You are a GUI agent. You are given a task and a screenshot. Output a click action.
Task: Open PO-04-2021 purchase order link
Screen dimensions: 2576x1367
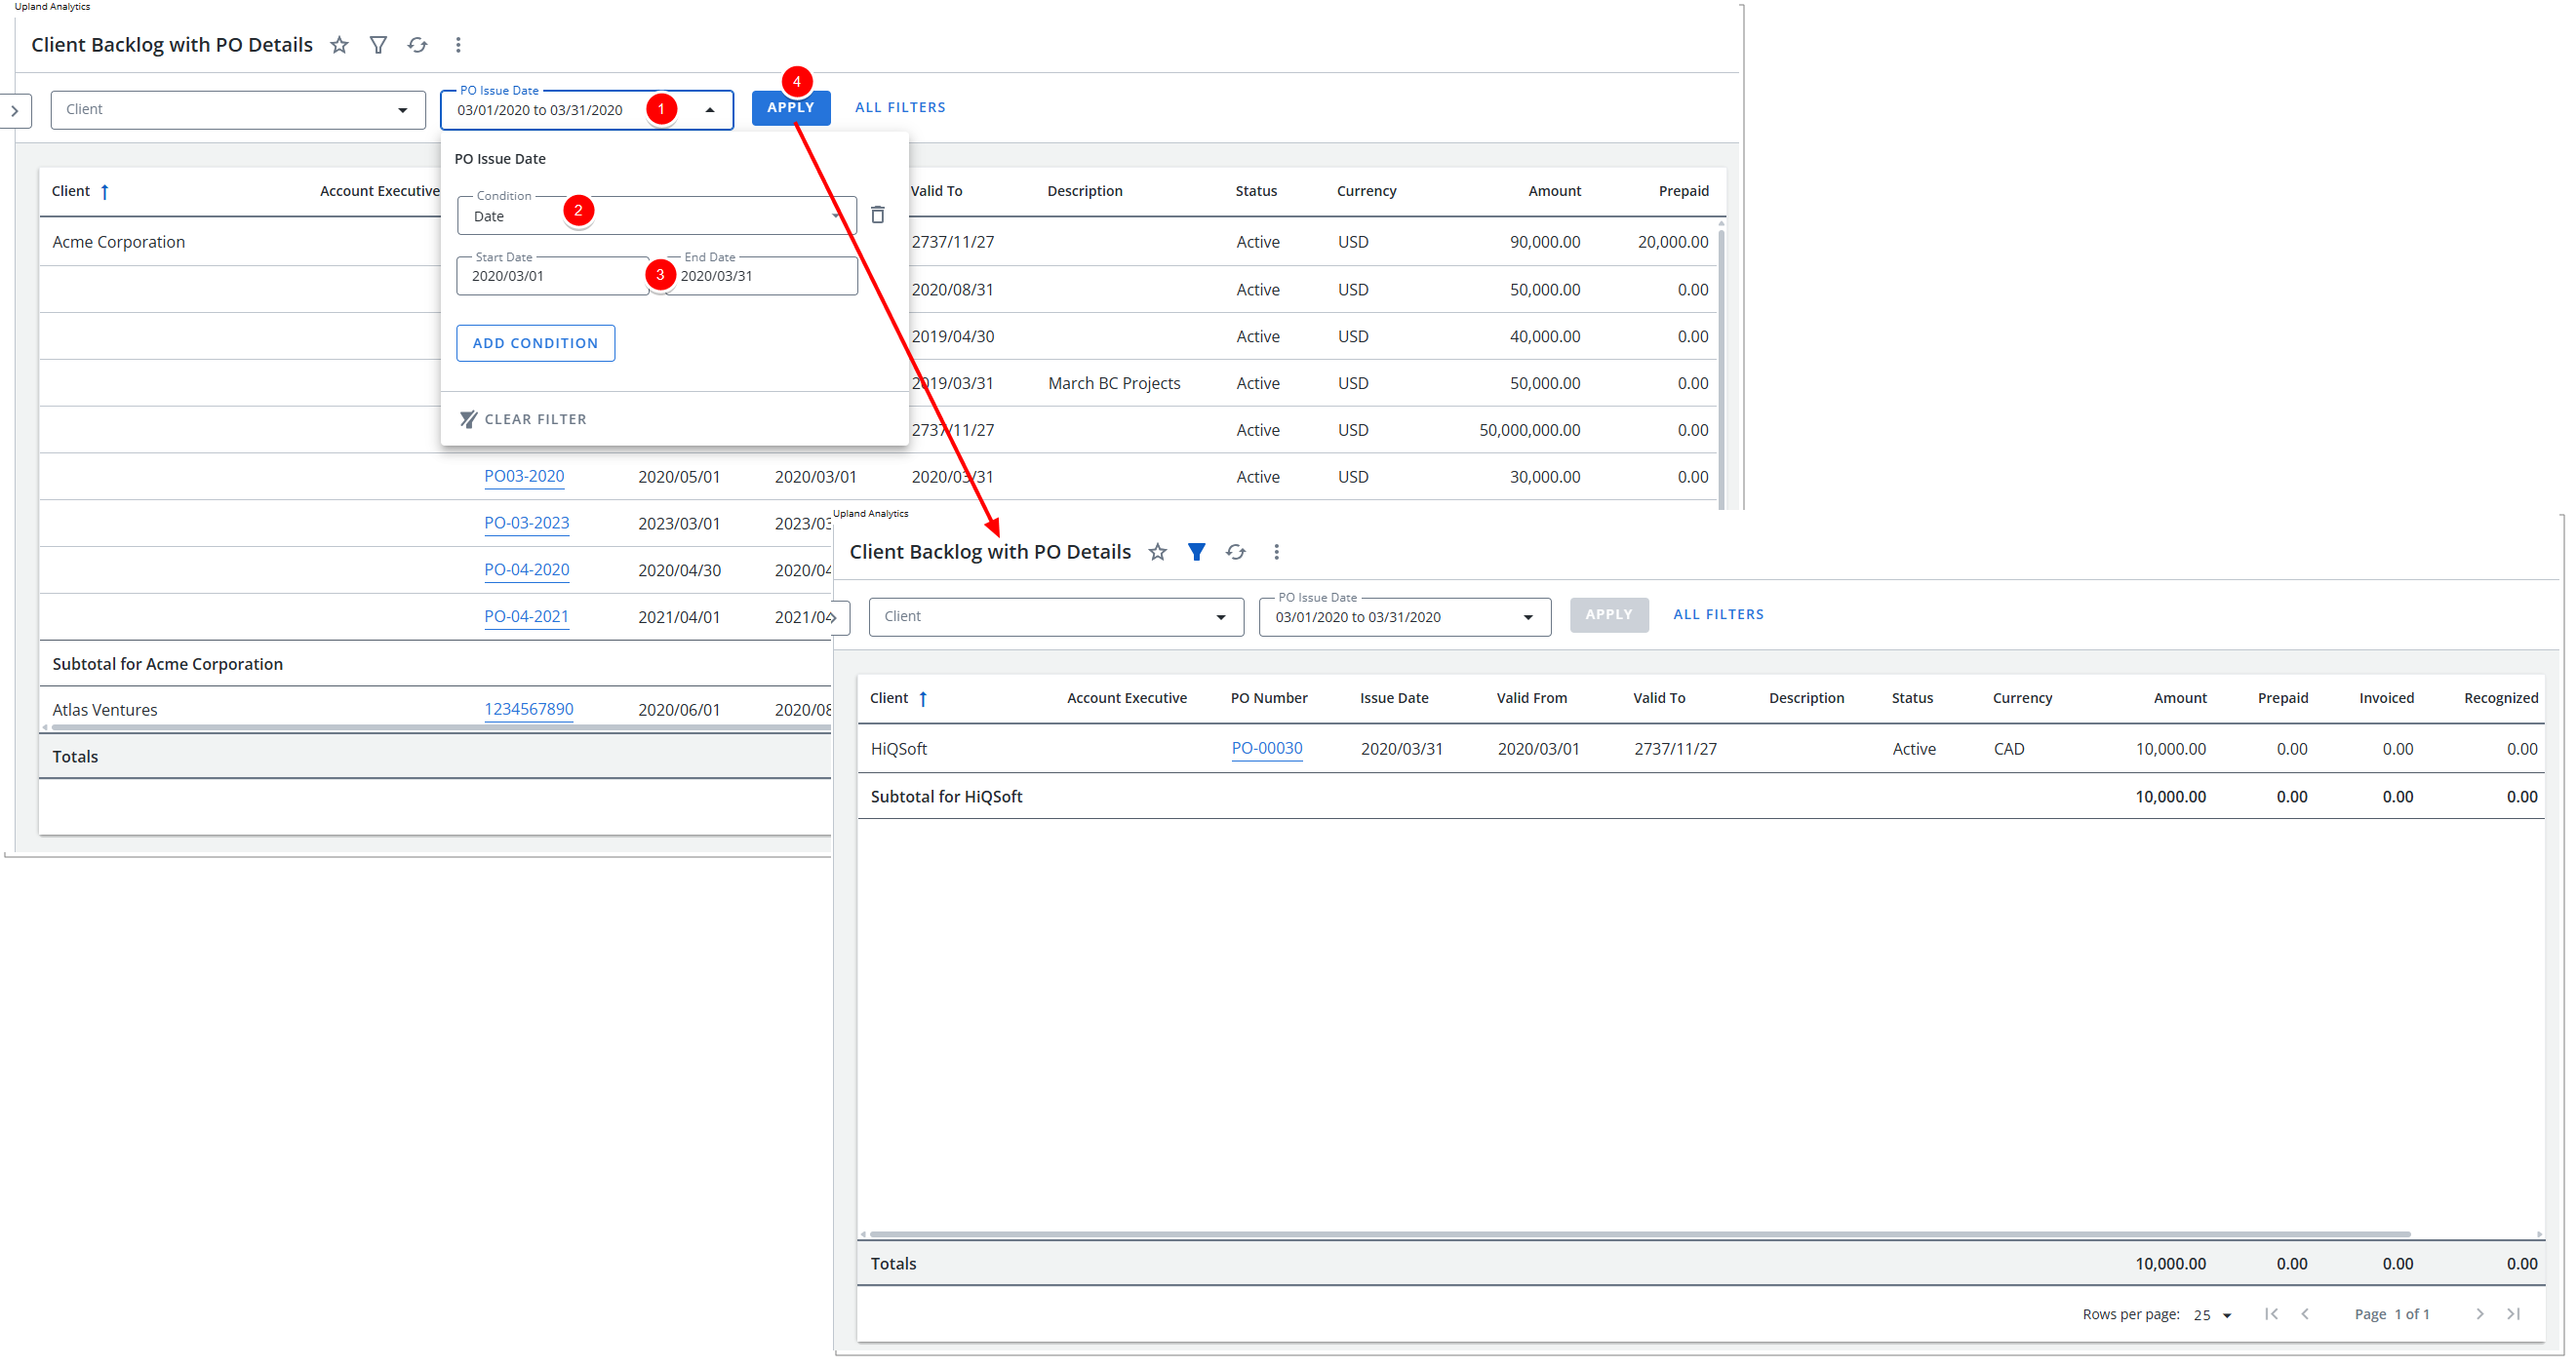[526, 616]
